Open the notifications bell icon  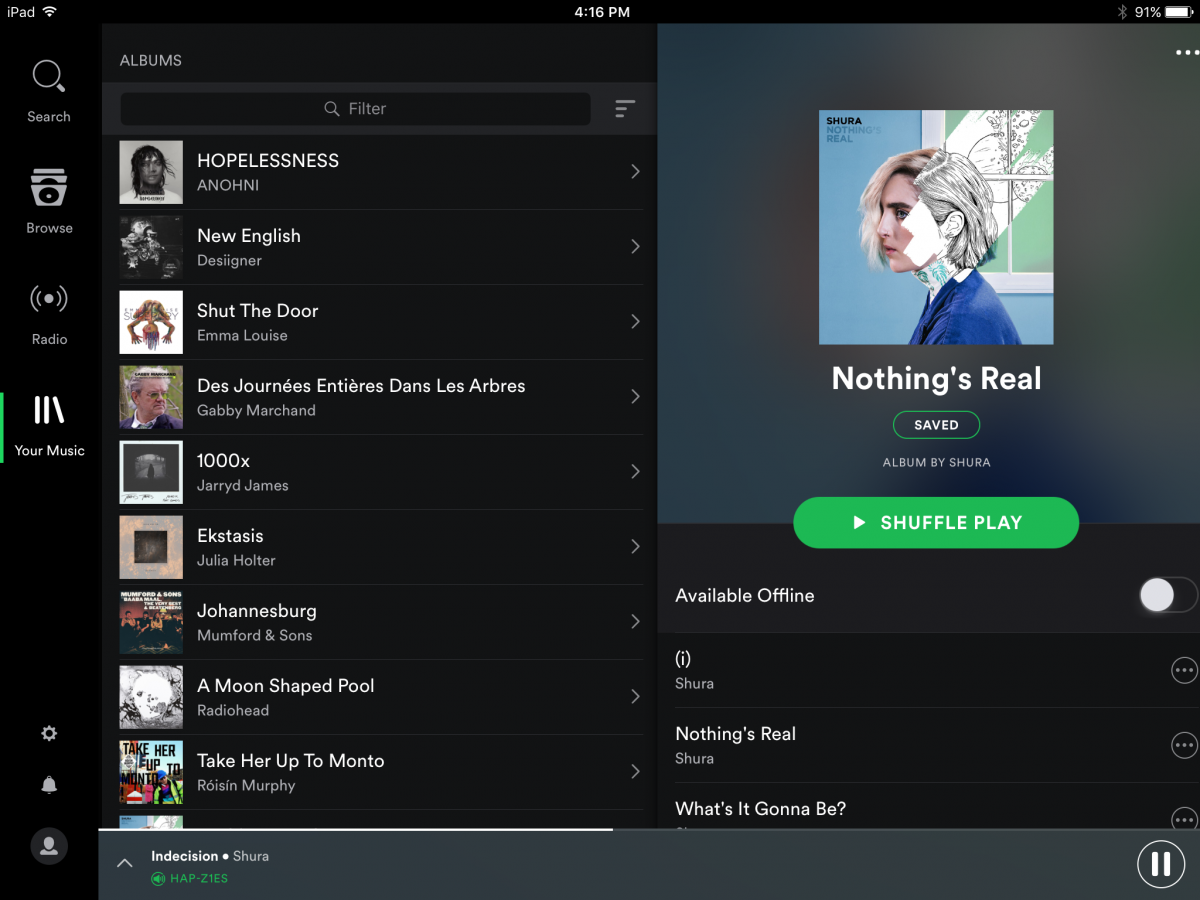click(49, 785)
